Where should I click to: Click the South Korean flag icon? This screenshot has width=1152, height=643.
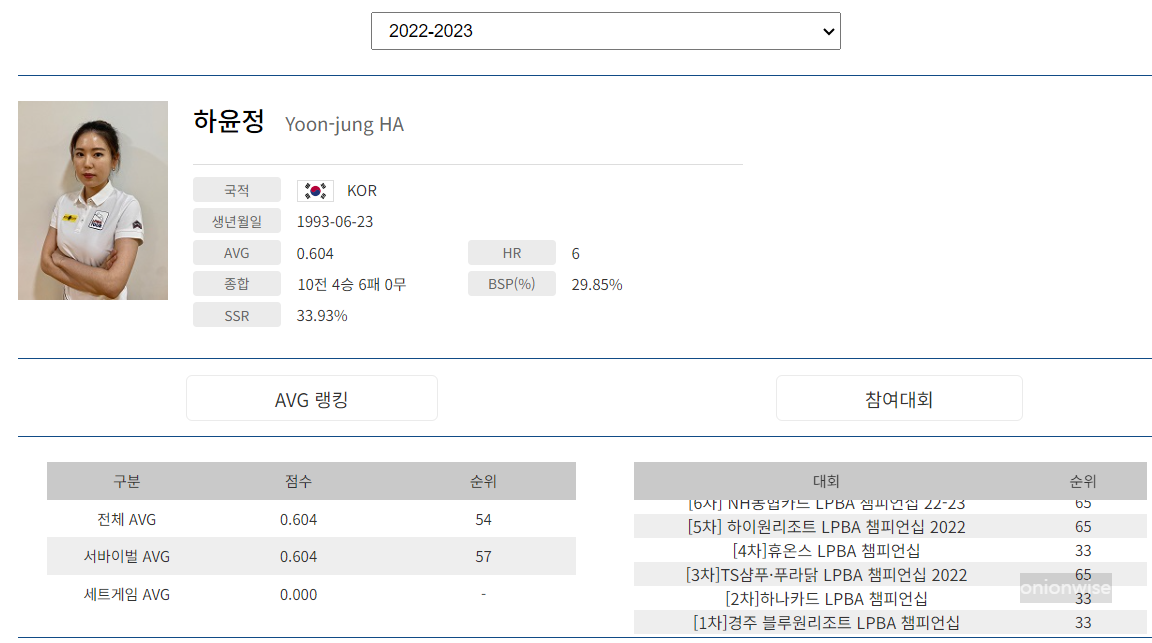click(x=315, y=190)
